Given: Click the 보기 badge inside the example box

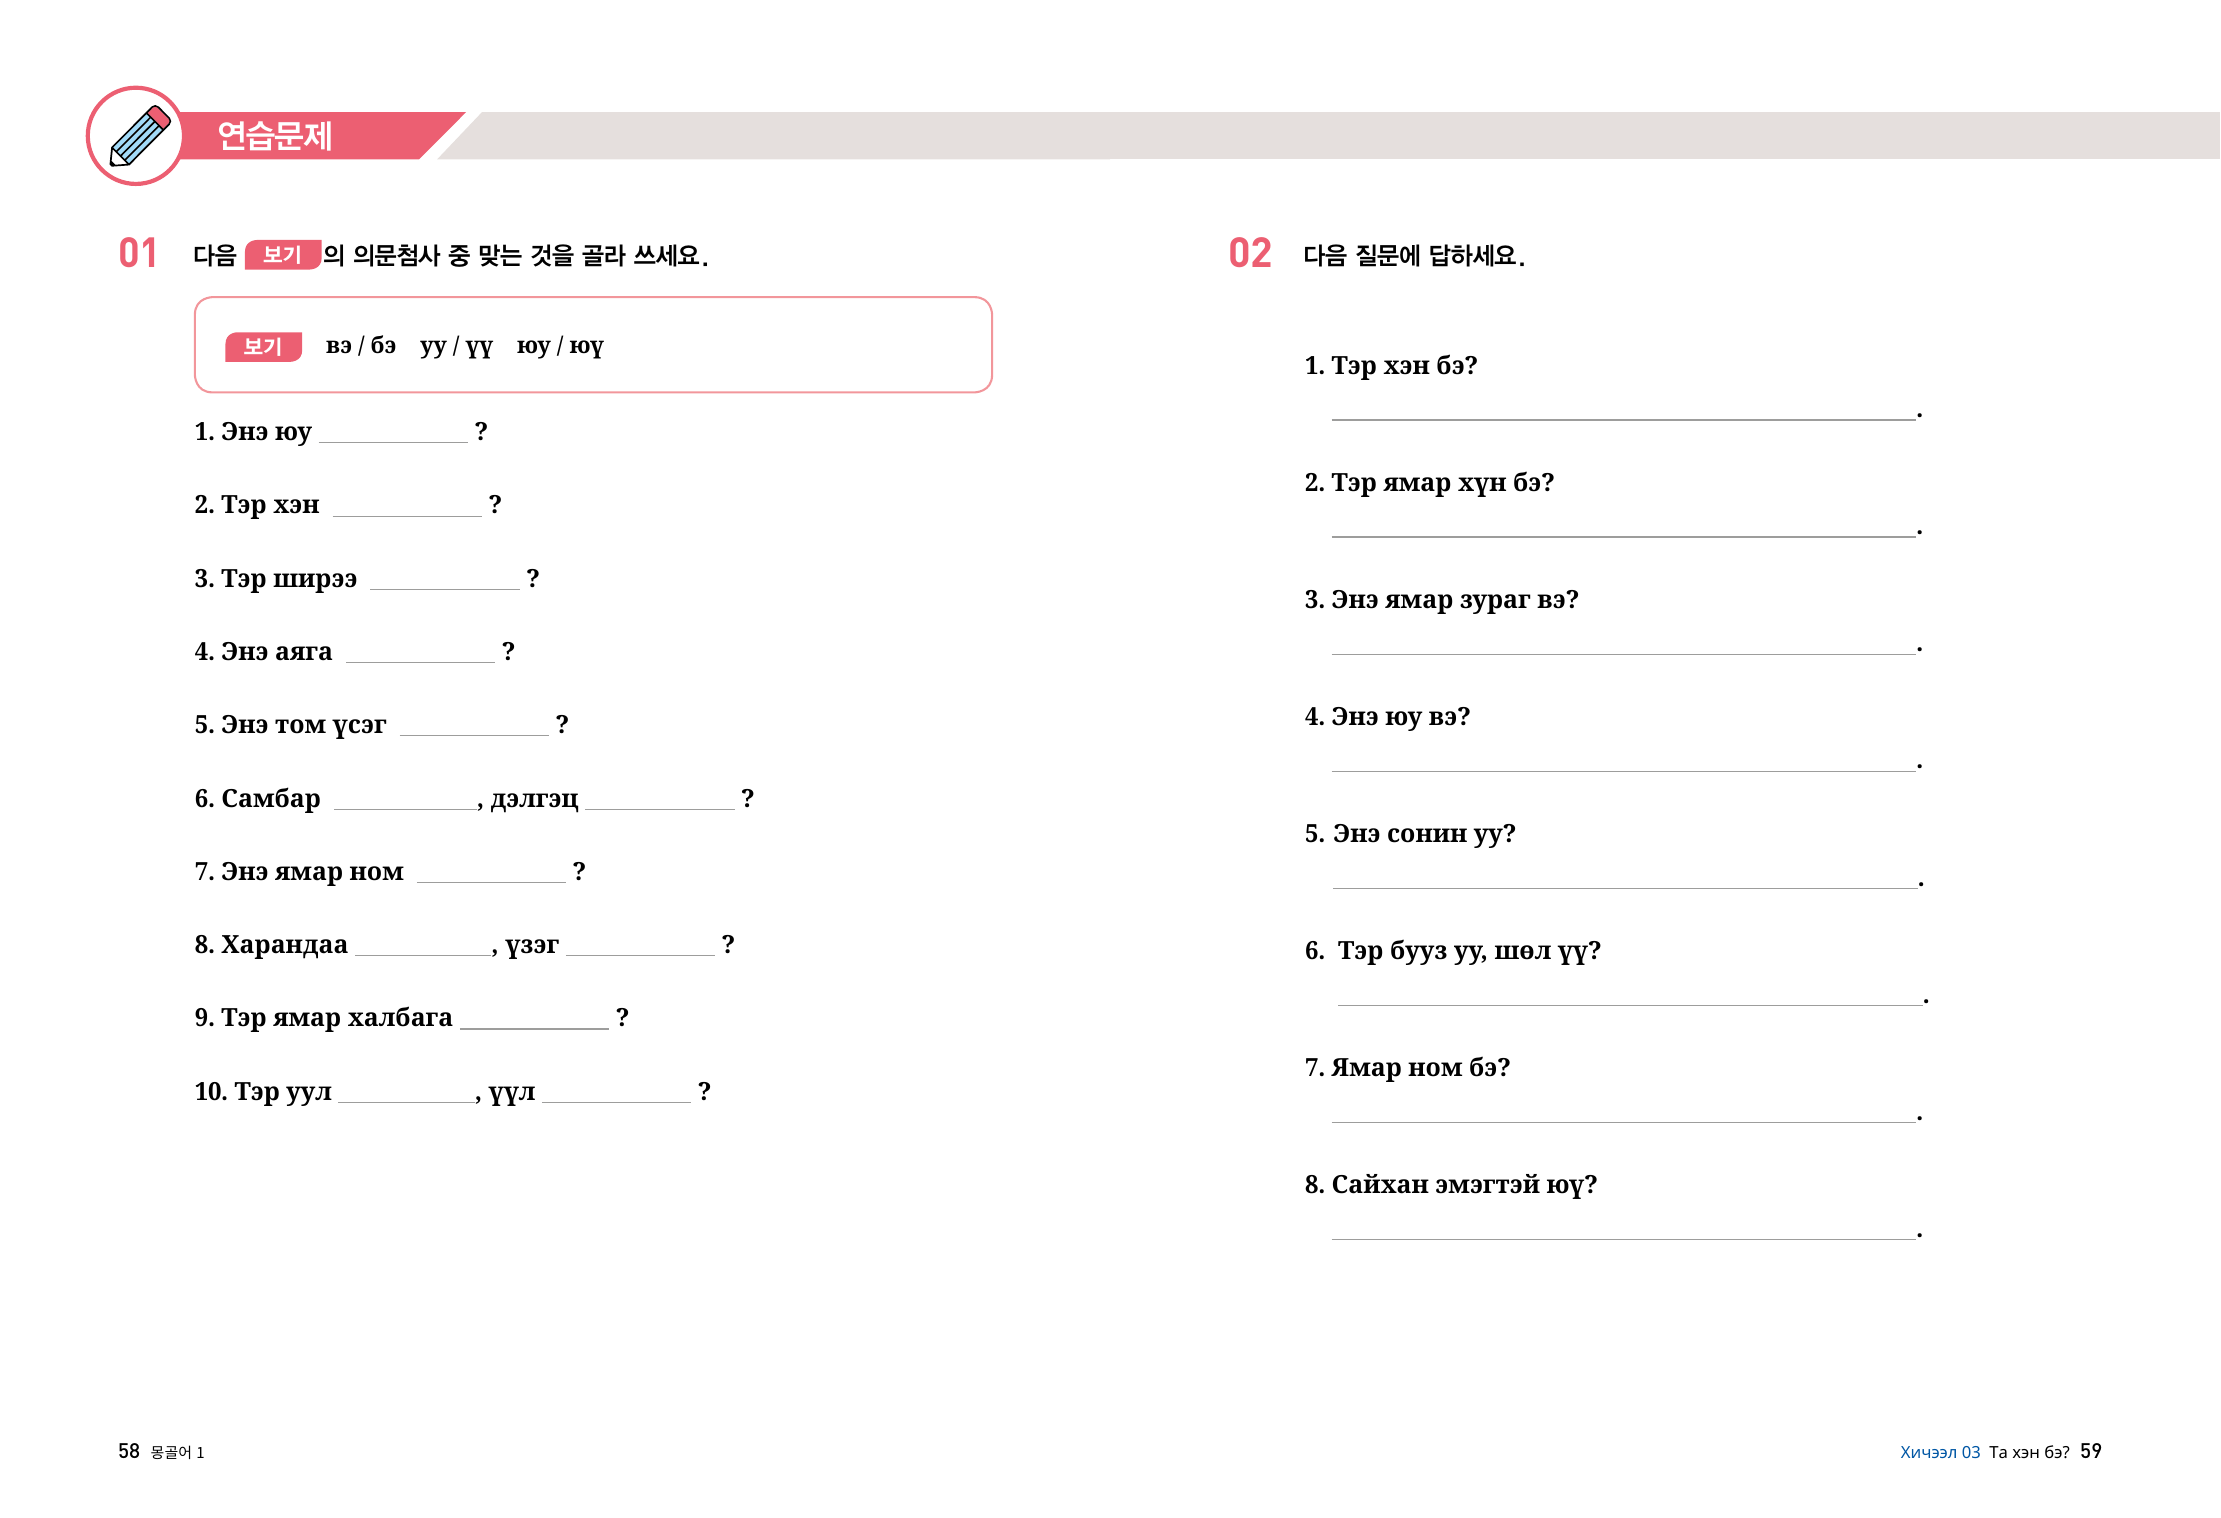Looking at the screenshot, I should 263,346.
